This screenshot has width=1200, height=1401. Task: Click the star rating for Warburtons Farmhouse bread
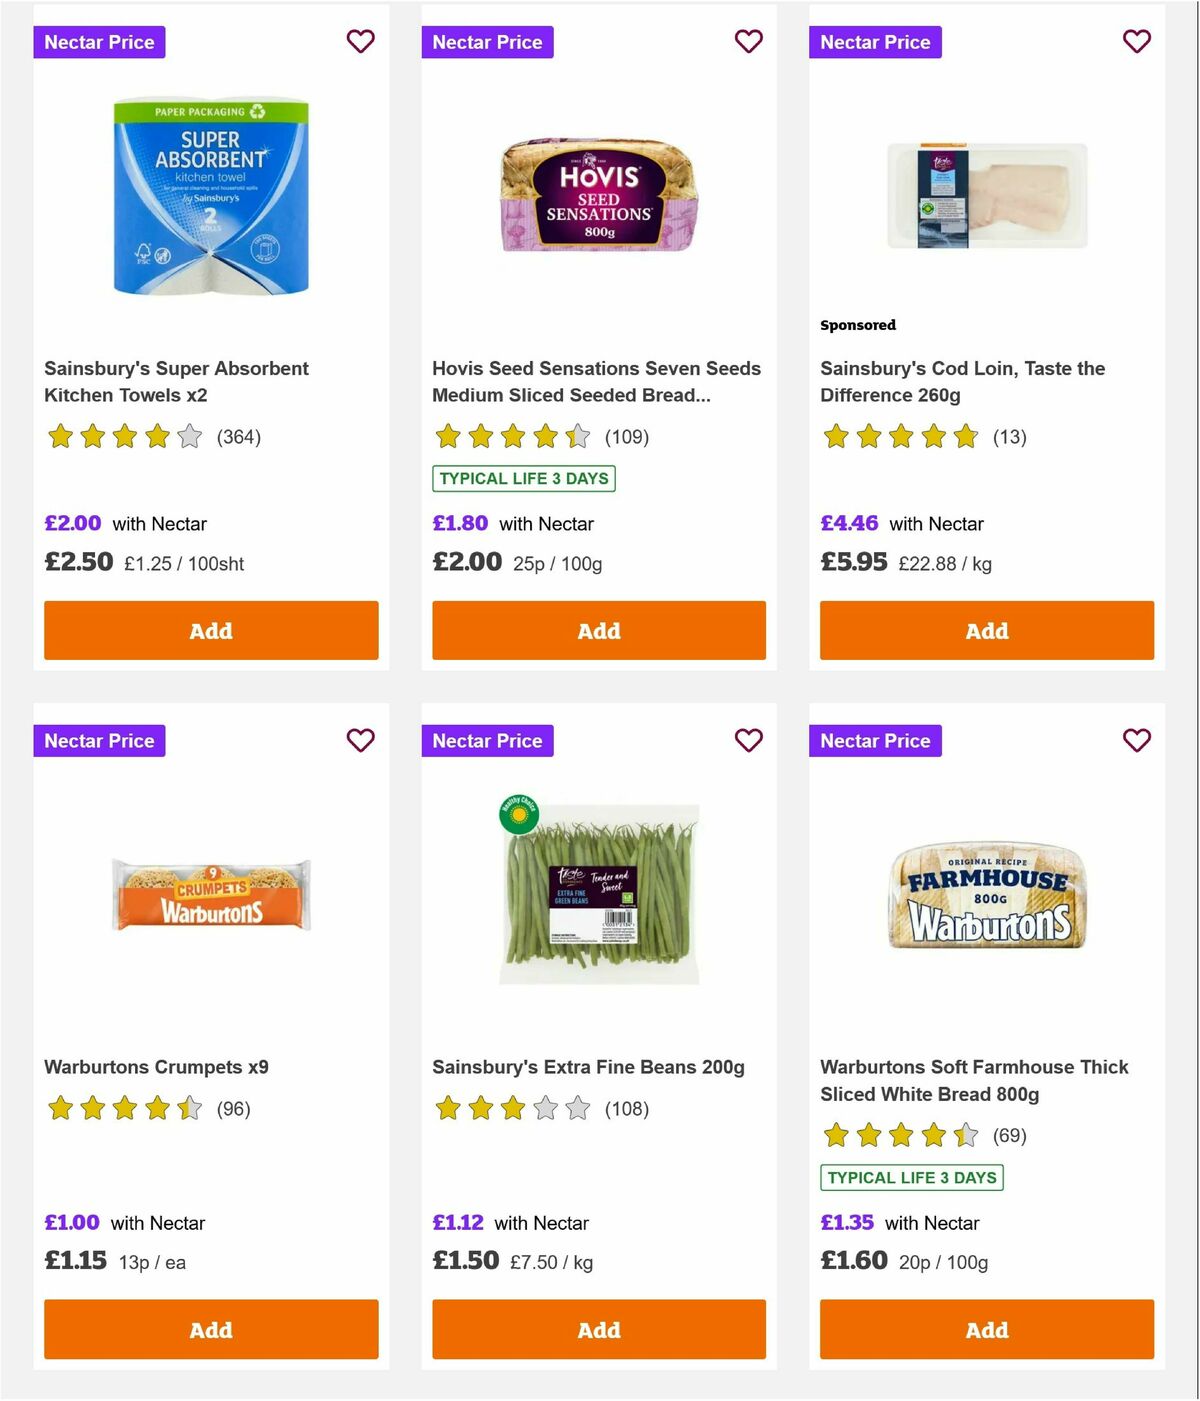(x=897, y=1135)
